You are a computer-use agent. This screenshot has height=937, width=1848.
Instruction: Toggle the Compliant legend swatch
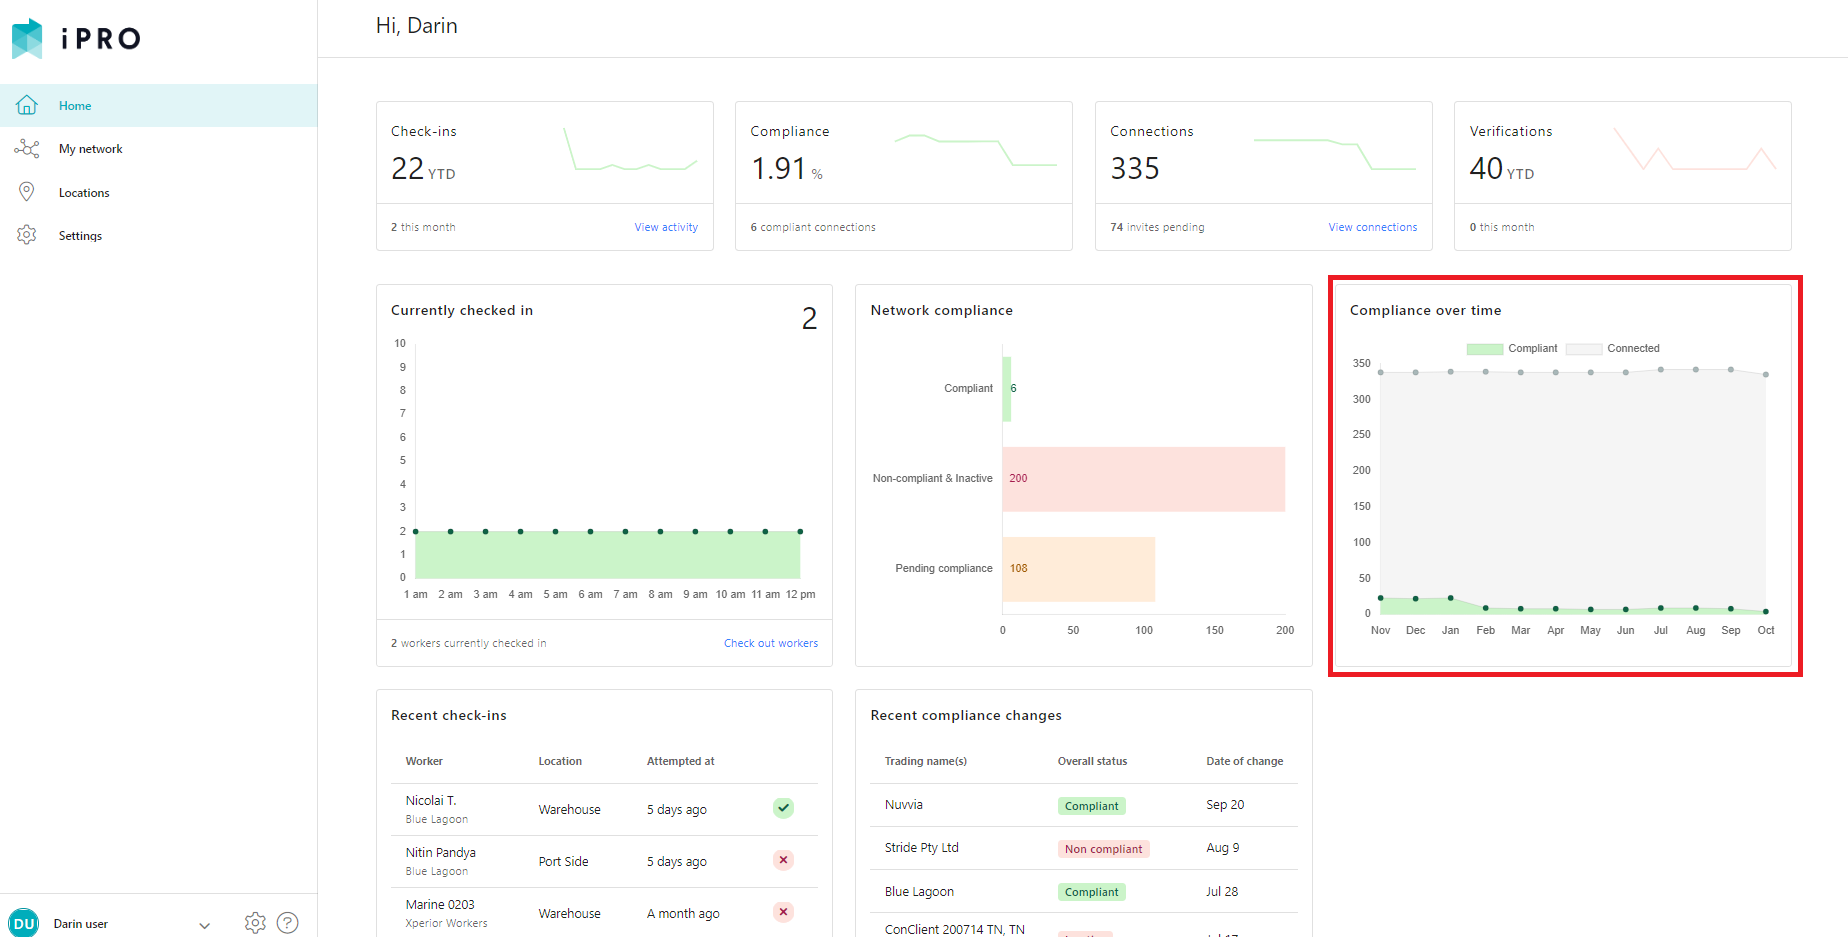pos(1484,349)
